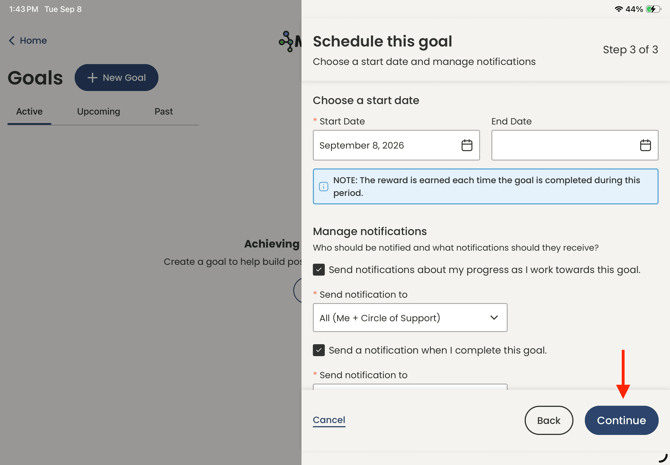Uncheck the goal completion notification checkbox
The height and width of the screenshot is (465, 670).
(x=319, y=350)
